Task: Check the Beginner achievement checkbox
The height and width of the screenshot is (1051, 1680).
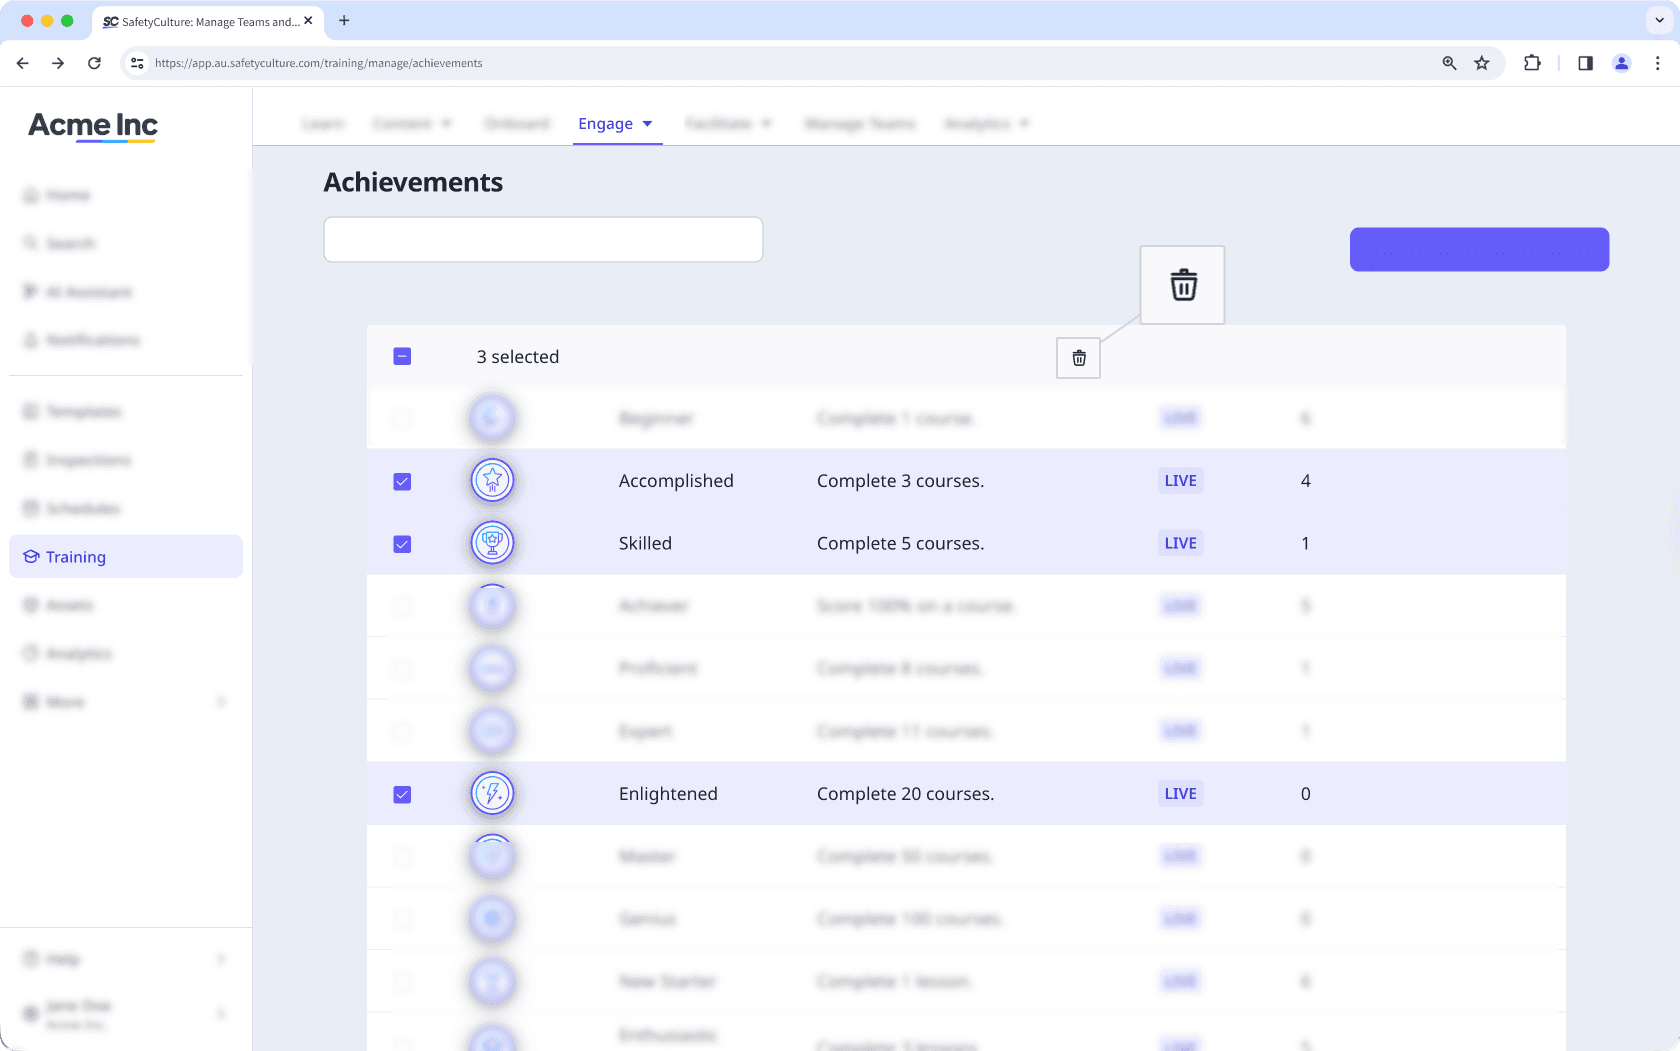Action: tap(402, 418)
